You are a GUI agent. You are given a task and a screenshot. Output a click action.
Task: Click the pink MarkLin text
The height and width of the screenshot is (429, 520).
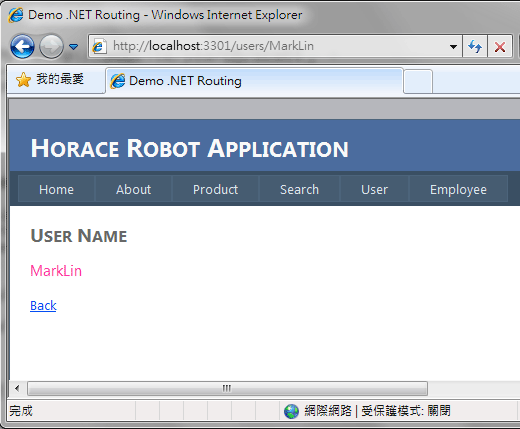pyautogui.click(x=56, y=271)
